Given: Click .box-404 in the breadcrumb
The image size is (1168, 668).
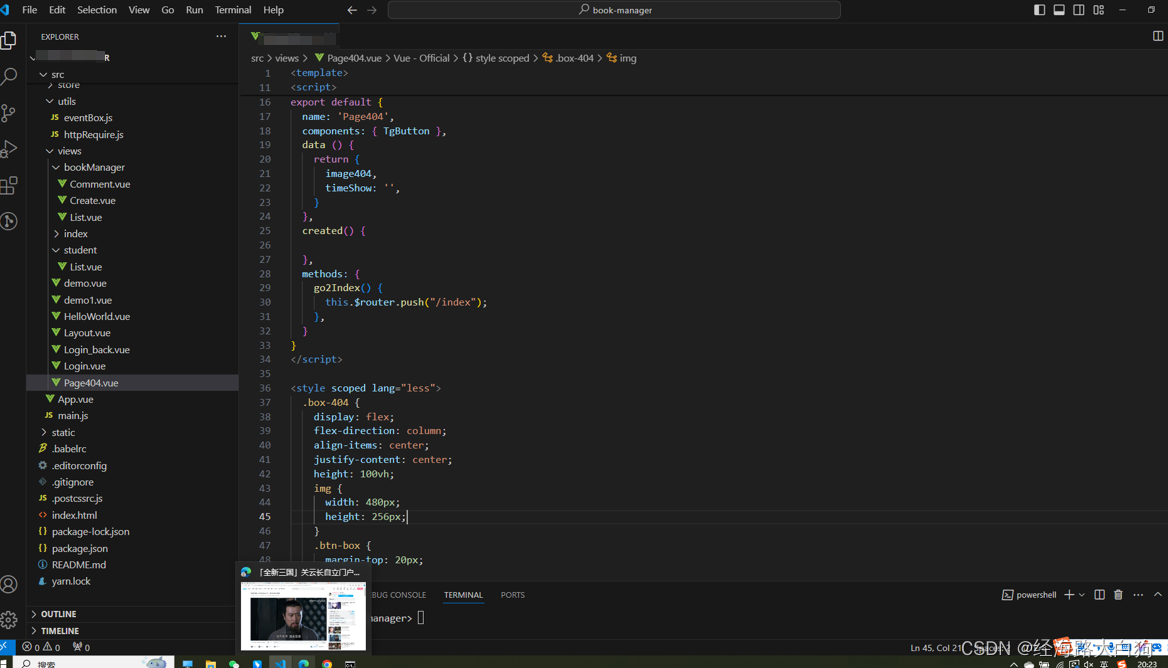Looking at the screenshot, I should pos(575,58).
